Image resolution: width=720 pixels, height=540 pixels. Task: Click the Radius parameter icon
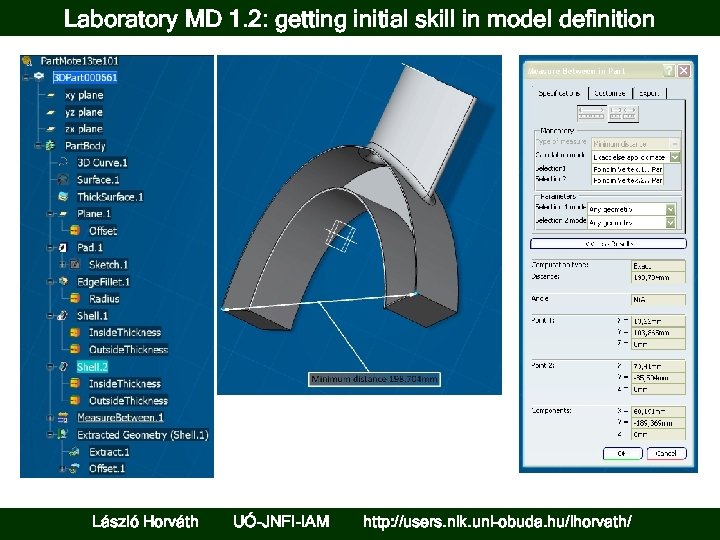coord(75,298)
